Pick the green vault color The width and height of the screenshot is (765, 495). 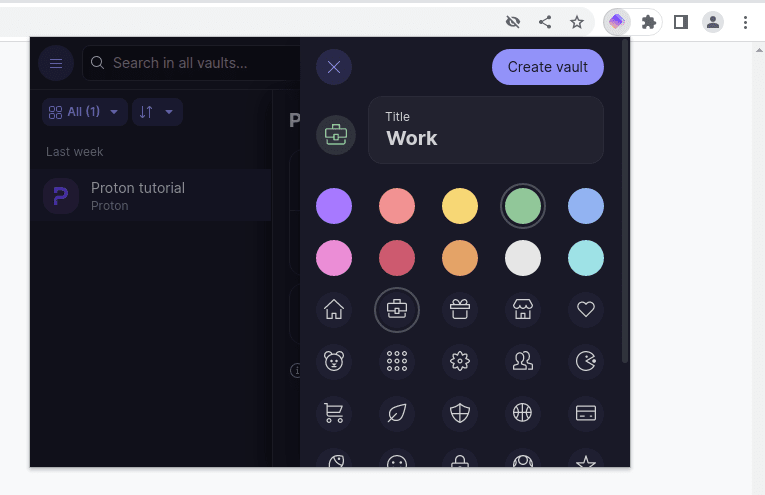pos(523,206)
